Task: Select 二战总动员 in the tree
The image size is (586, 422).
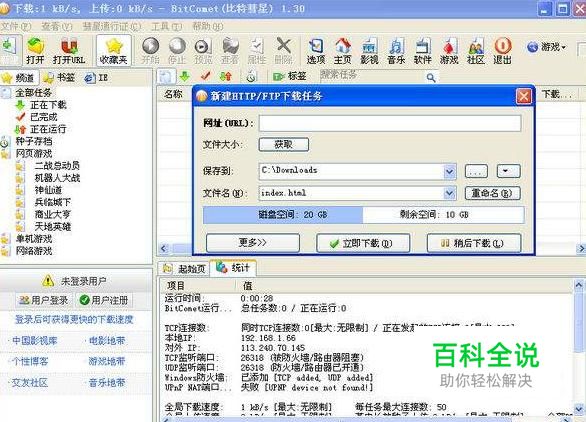Action: (57, 166)
